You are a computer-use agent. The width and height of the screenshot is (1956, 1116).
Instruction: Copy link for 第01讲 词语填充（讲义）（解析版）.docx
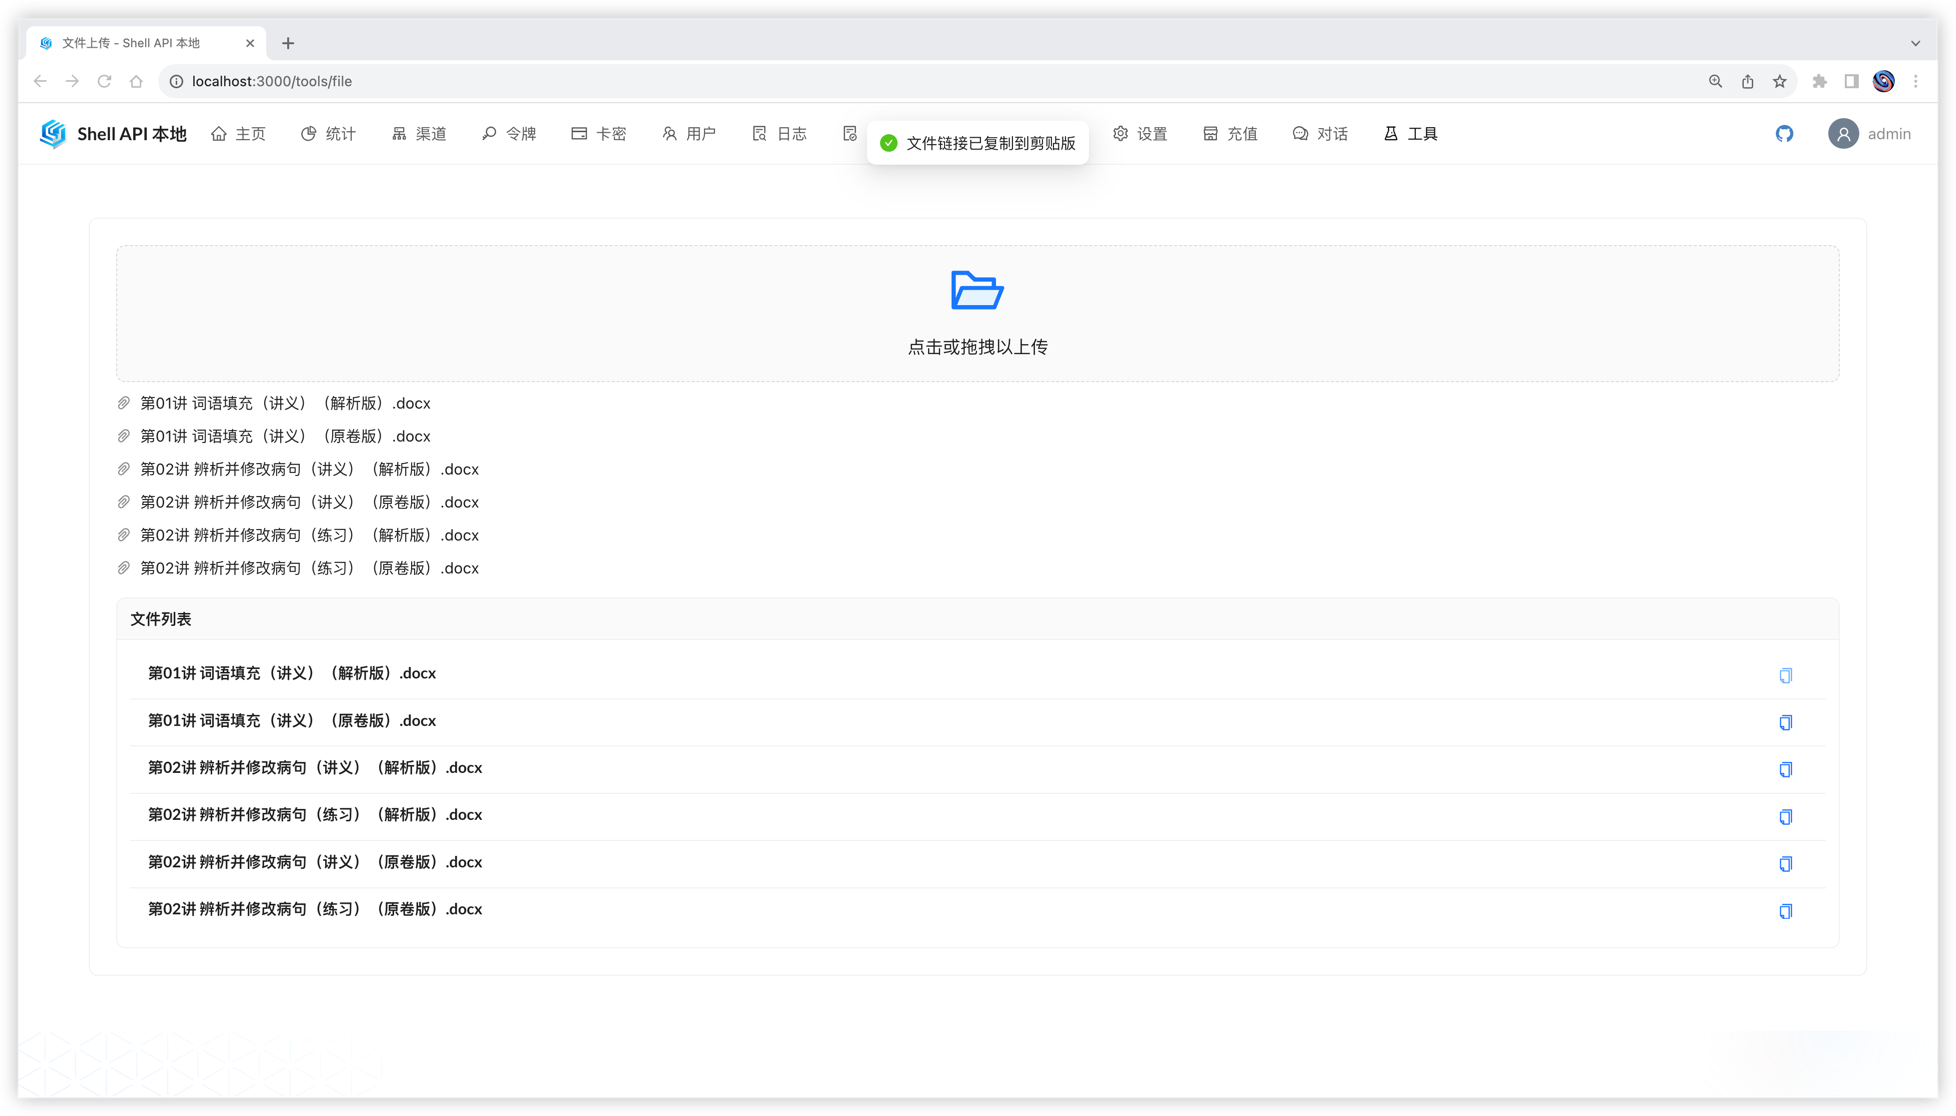(1785, 676)
